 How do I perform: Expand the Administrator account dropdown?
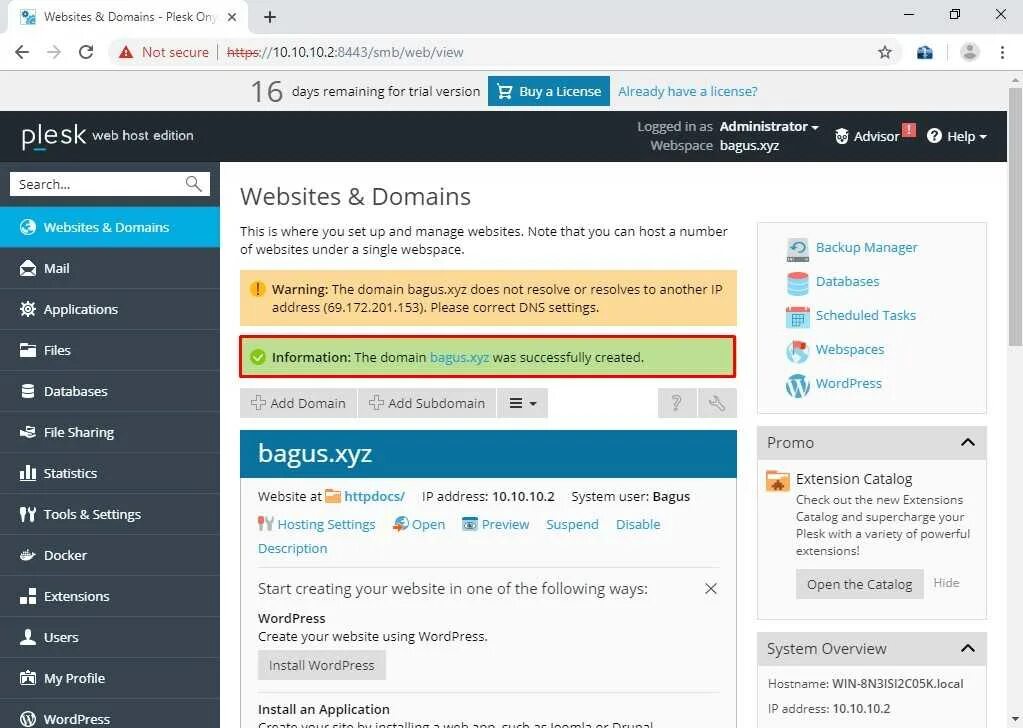769,127
